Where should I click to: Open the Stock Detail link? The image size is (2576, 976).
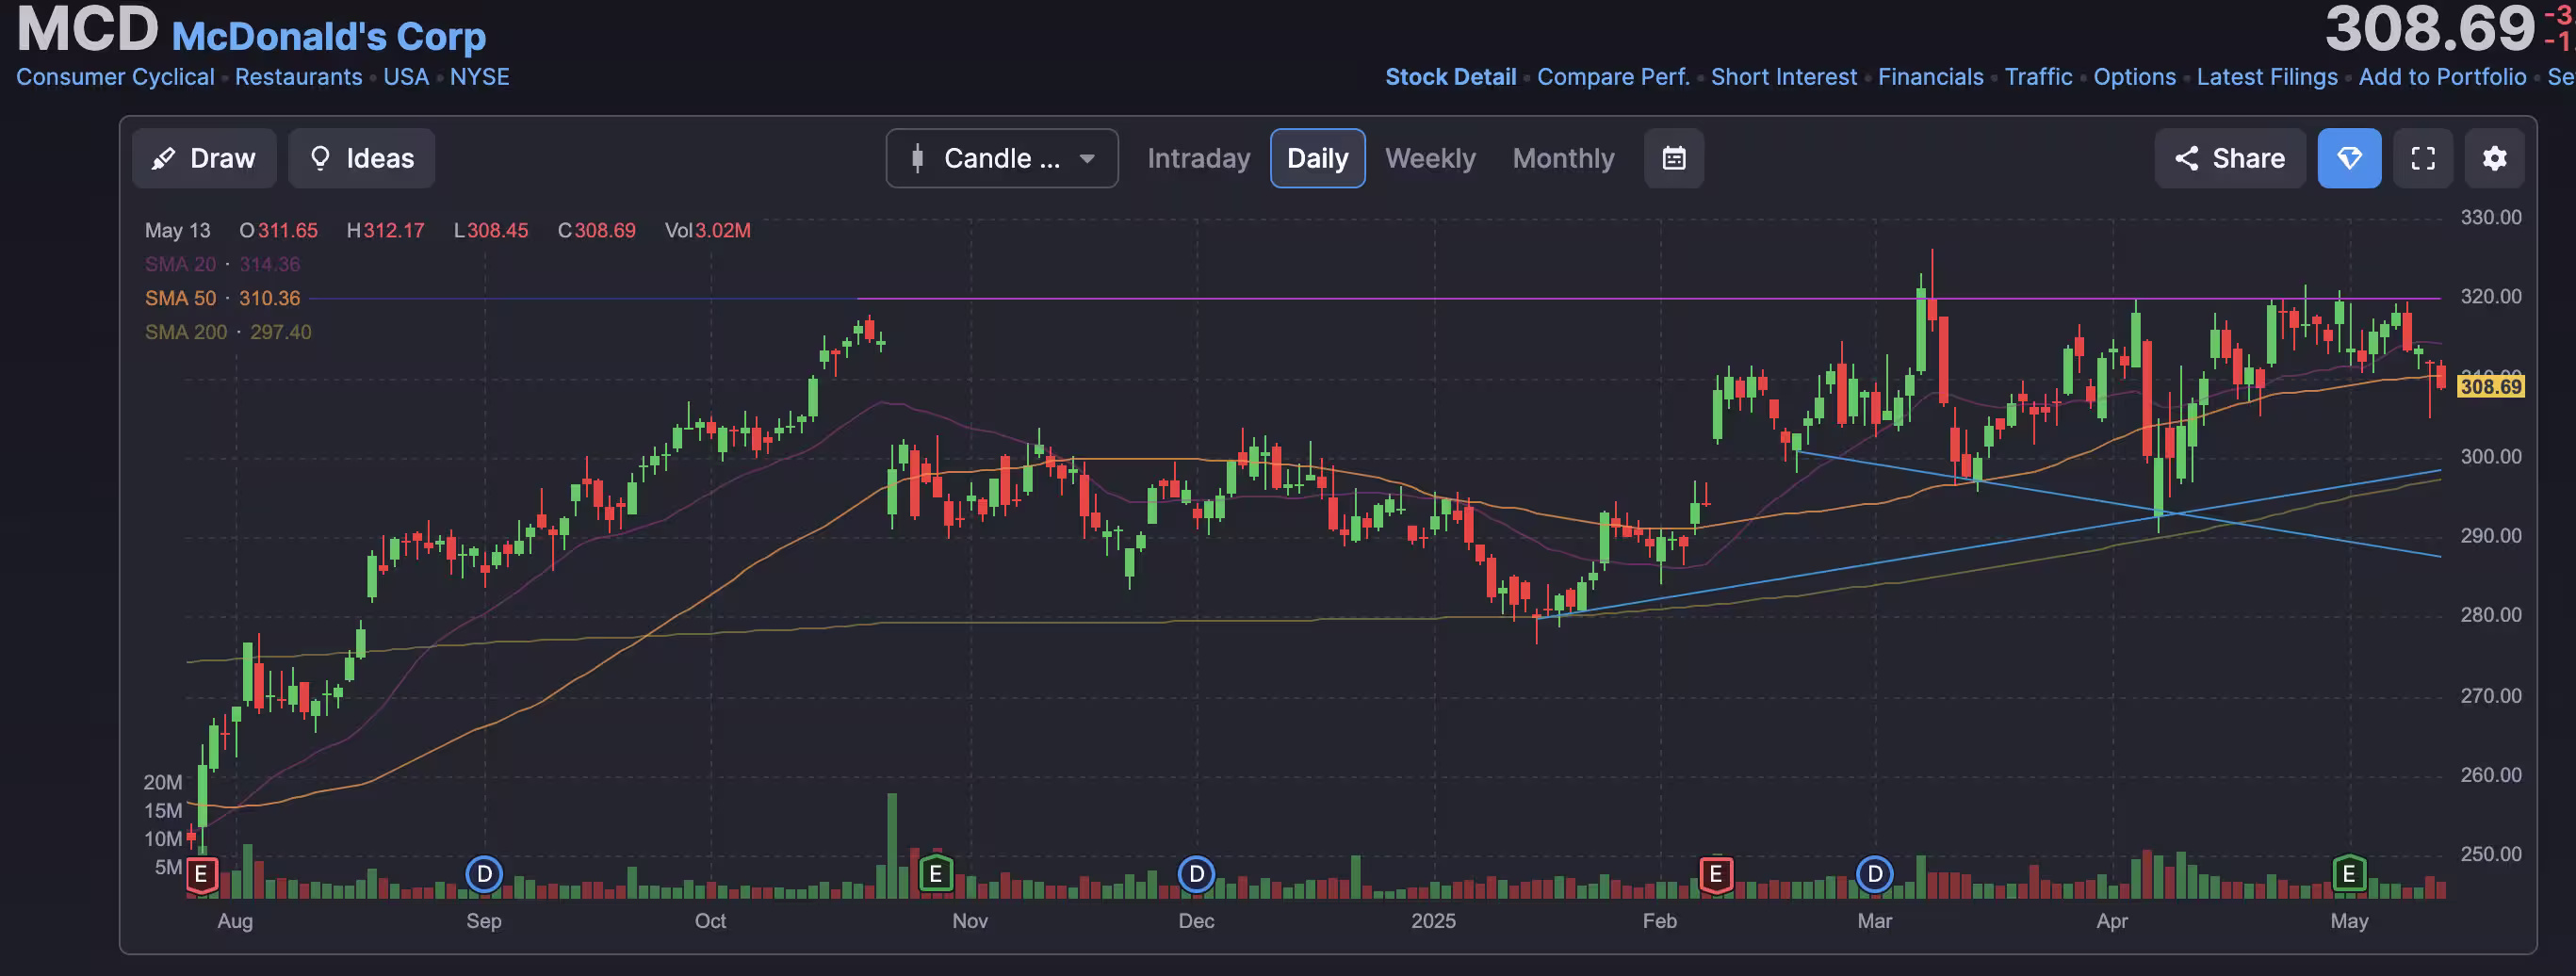[x=1450, y=77]
